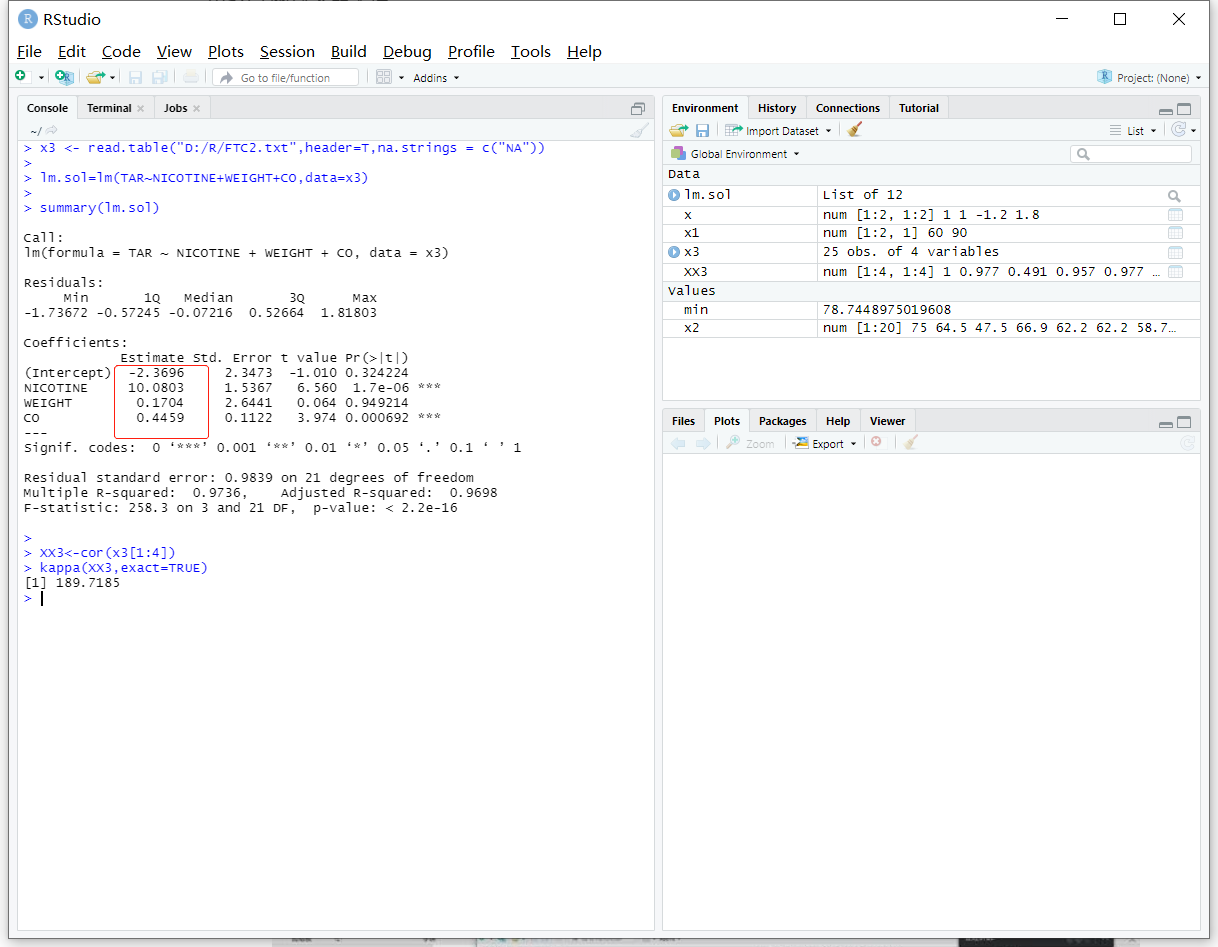Open the New File dropdown arrow
Viewport: 1218px width, 947px height.
[x=41, y=78]
